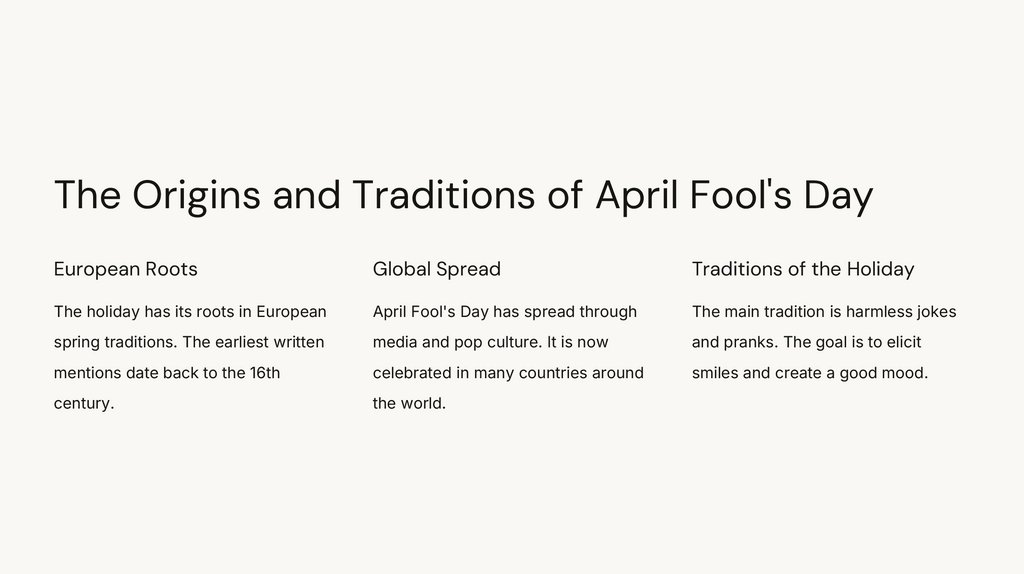Click the word "Traditions" in the main title
Viewport: 1024px width, 574px height.
[443, 195]
